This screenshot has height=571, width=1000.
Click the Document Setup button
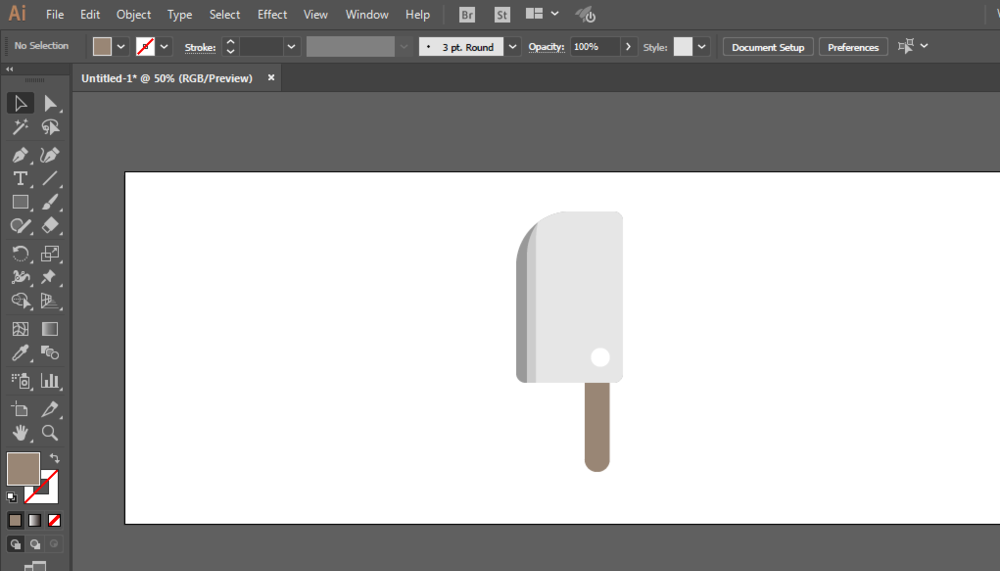pyautogui.click(x=768, y=47)
